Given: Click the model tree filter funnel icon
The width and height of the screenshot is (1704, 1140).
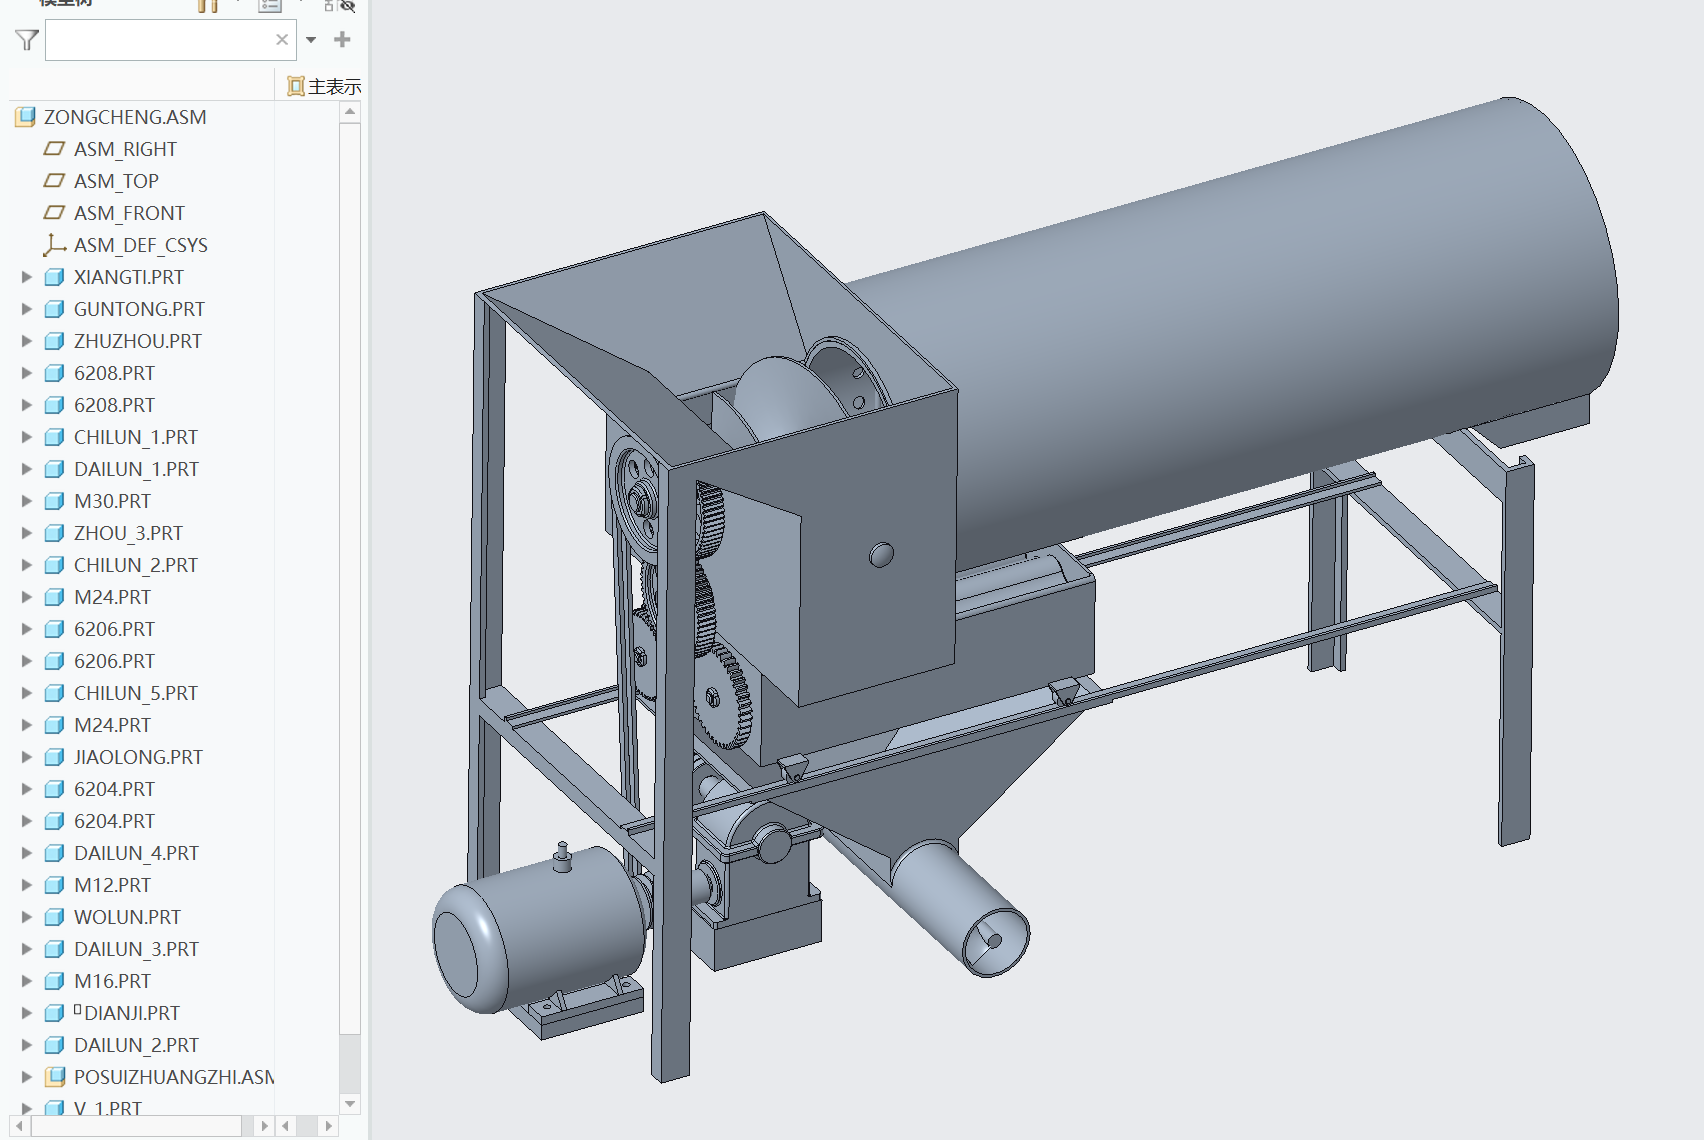Looking at the screenshot, I should pyautogui.click(x=27, y=40).
